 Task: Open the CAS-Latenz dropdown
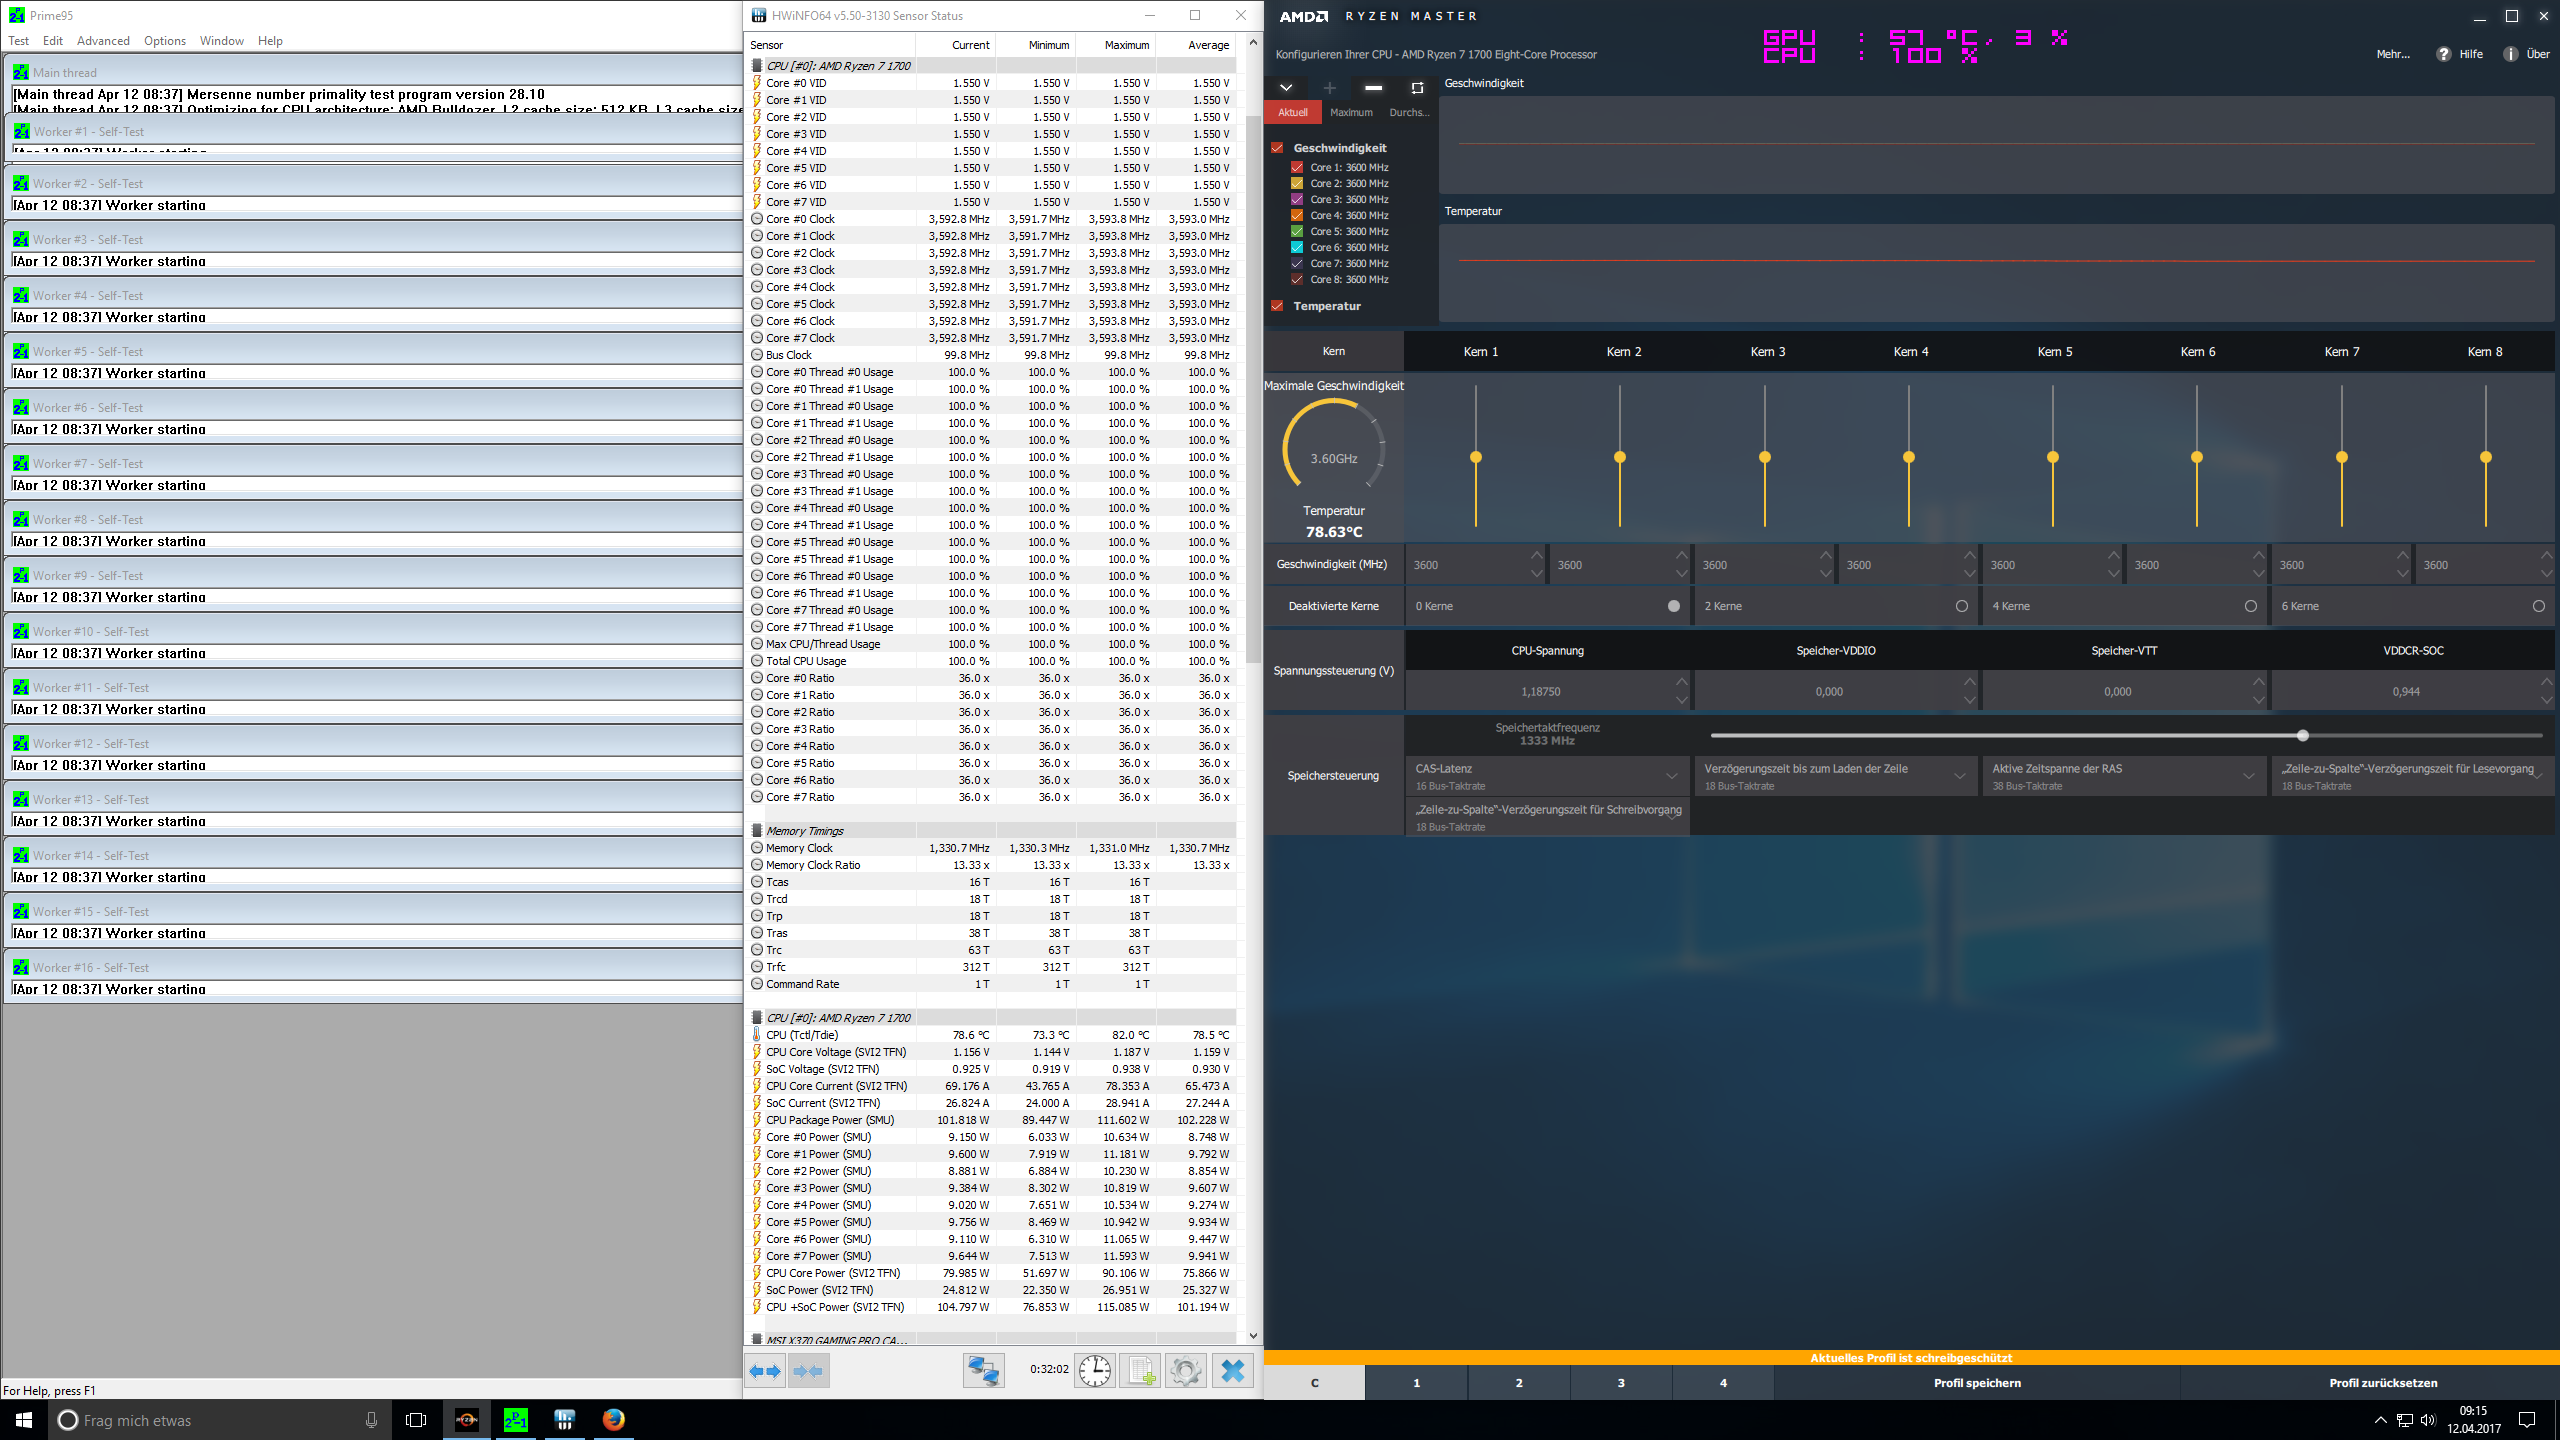pos(1671,776)
